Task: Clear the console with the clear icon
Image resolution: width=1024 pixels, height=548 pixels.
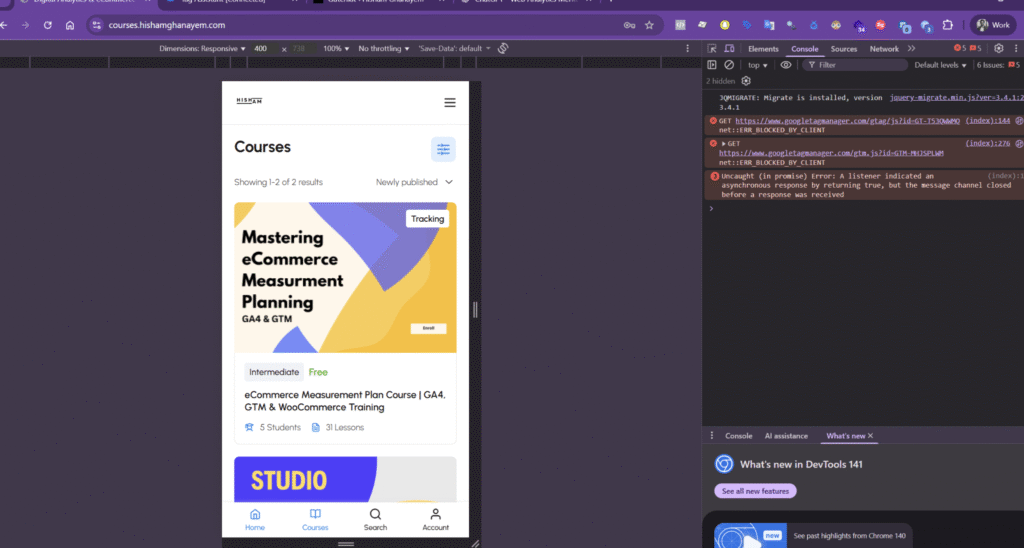Action: (x=729, y=65)
